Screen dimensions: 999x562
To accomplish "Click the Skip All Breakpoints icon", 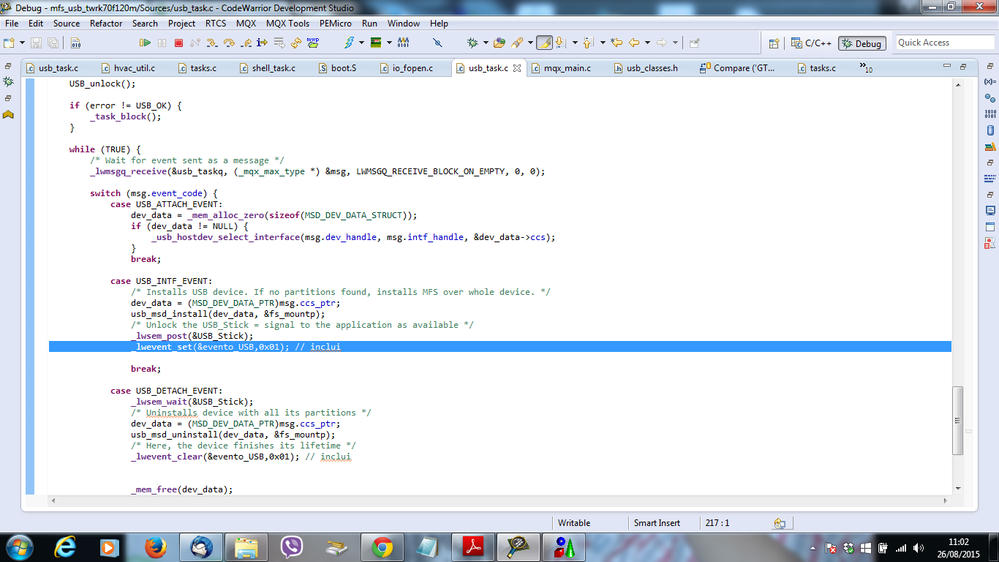I will click(437, 43).
